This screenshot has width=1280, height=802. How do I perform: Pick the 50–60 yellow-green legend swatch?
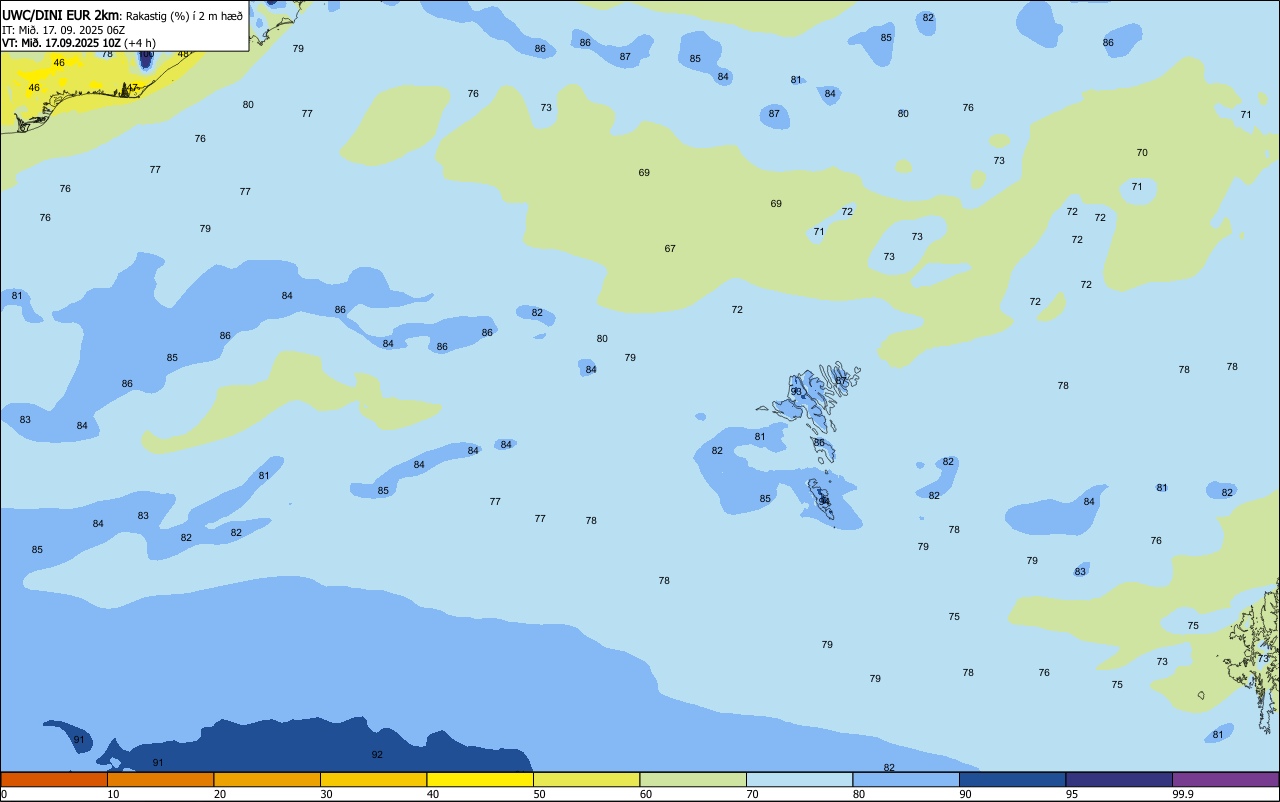point(586,779)
